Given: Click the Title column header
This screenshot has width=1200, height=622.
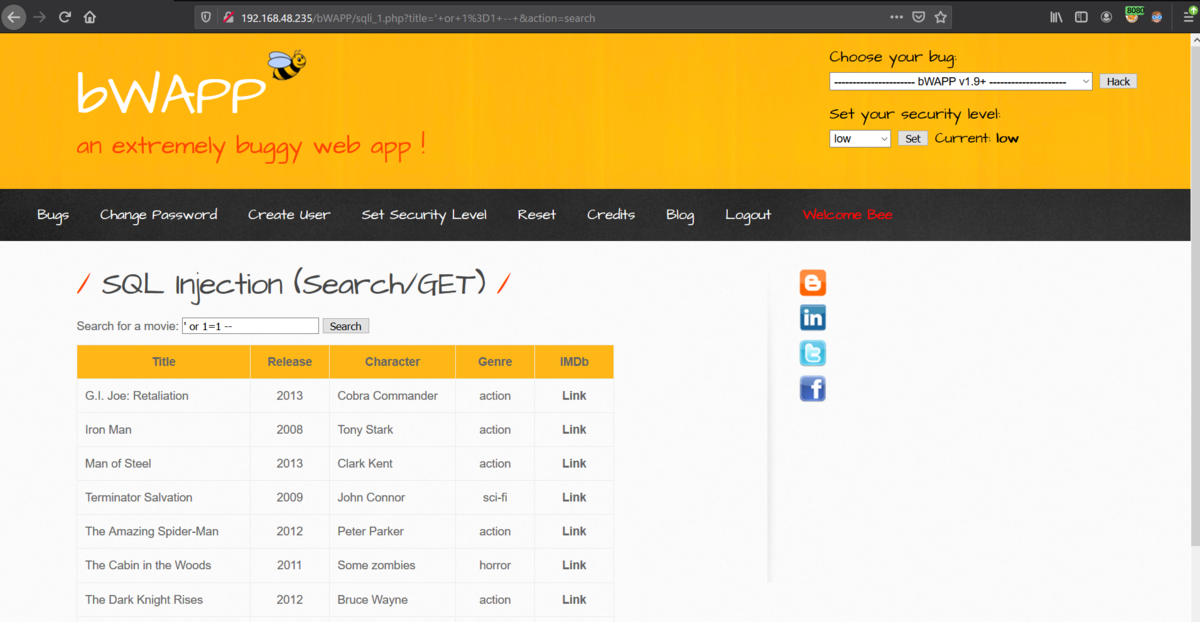Looking at the screenshot, I should [164, 362].
